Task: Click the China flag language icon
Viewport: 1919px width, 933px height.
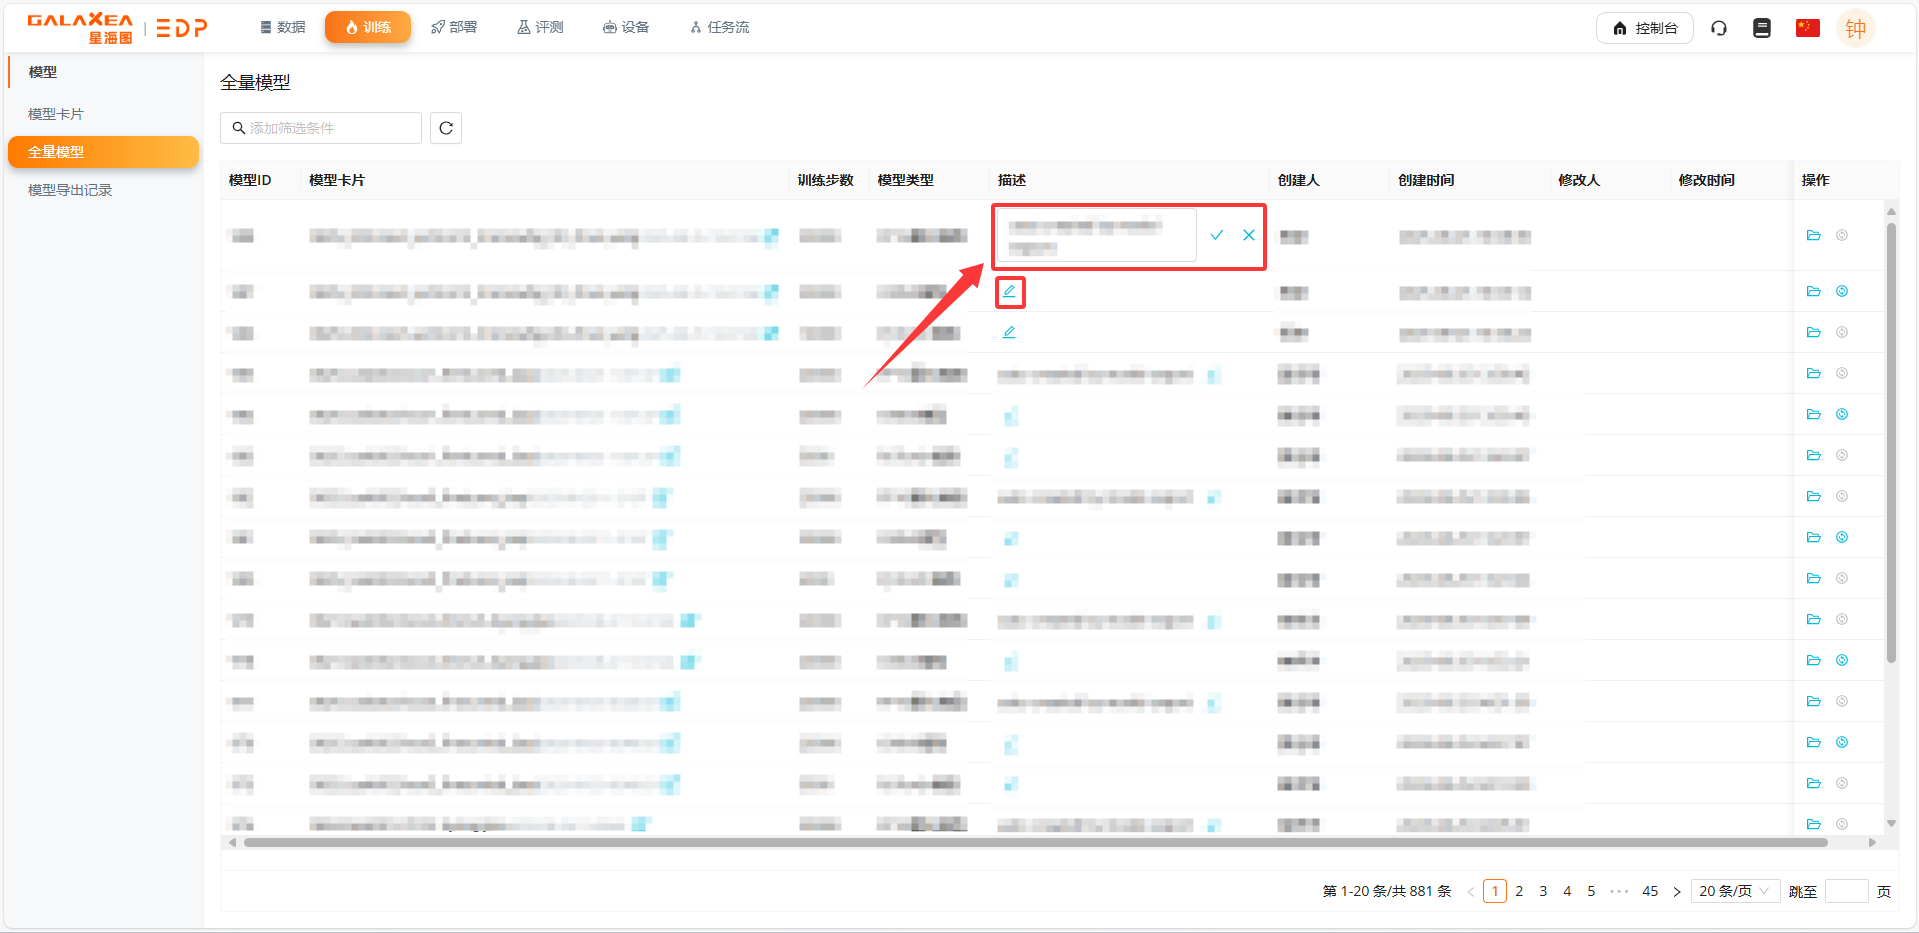Action: [1807, 28]
